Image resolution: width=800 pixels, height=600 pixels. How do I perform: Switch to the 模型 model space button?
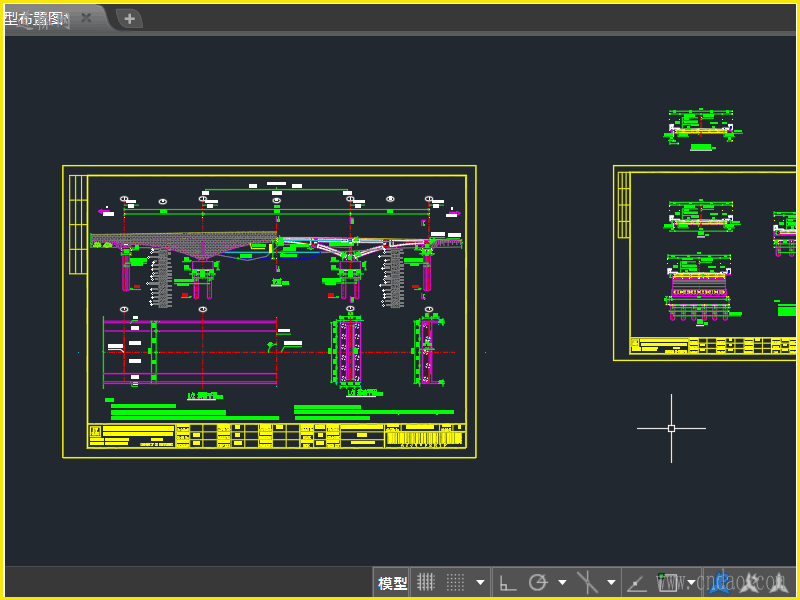coord(392,583)
